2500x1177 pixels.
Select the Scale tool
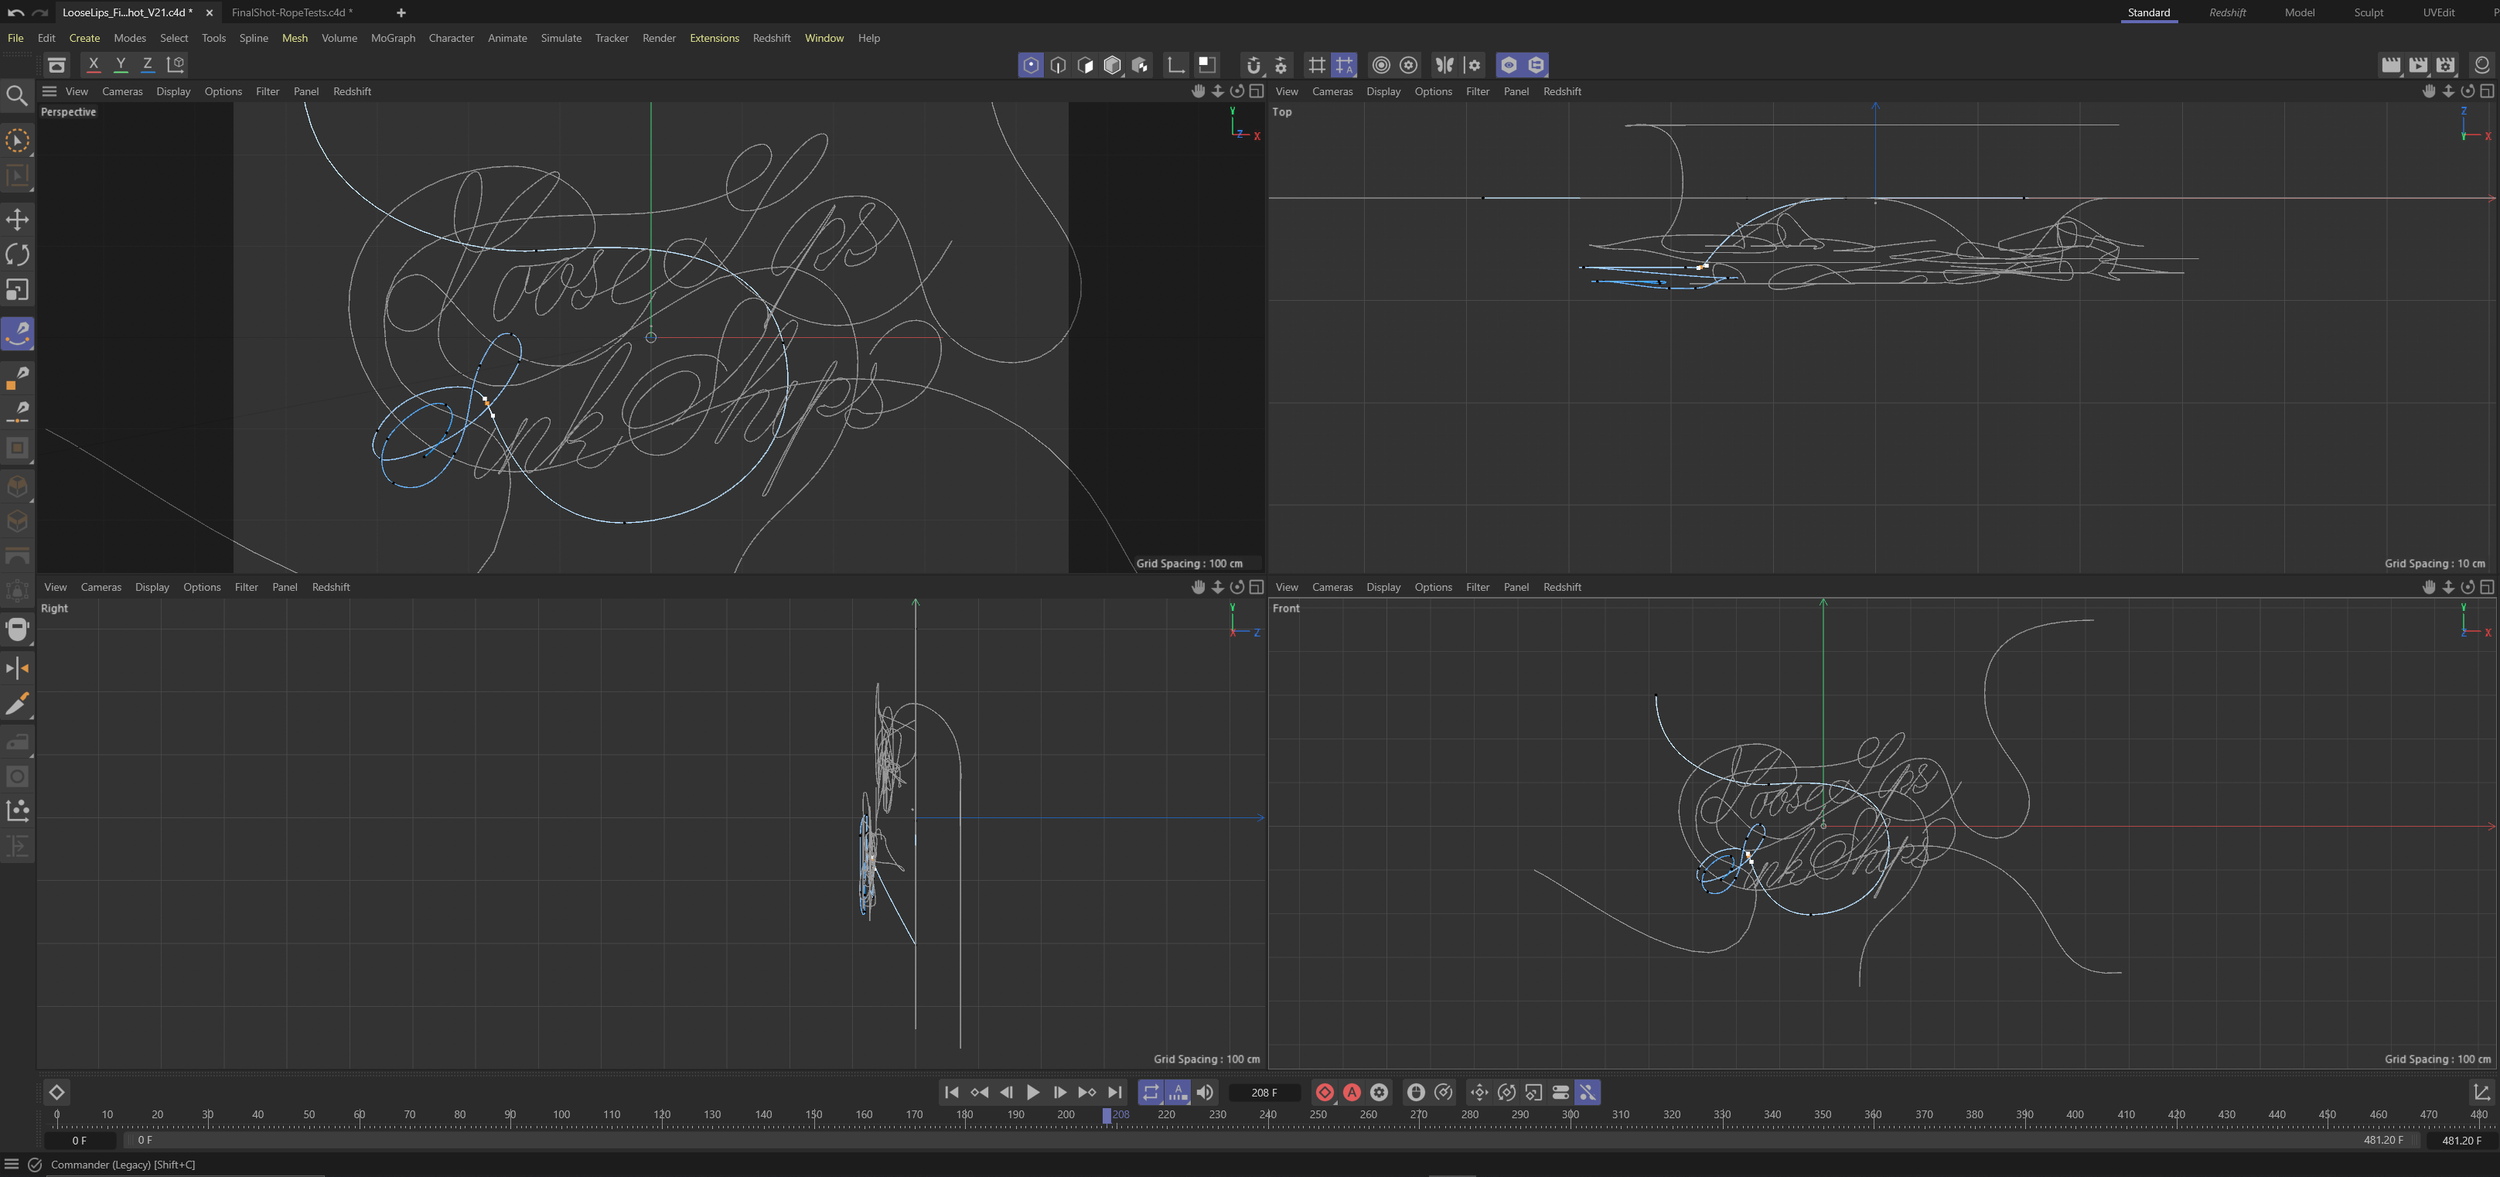pyautogui.click(x=17, y=290)
